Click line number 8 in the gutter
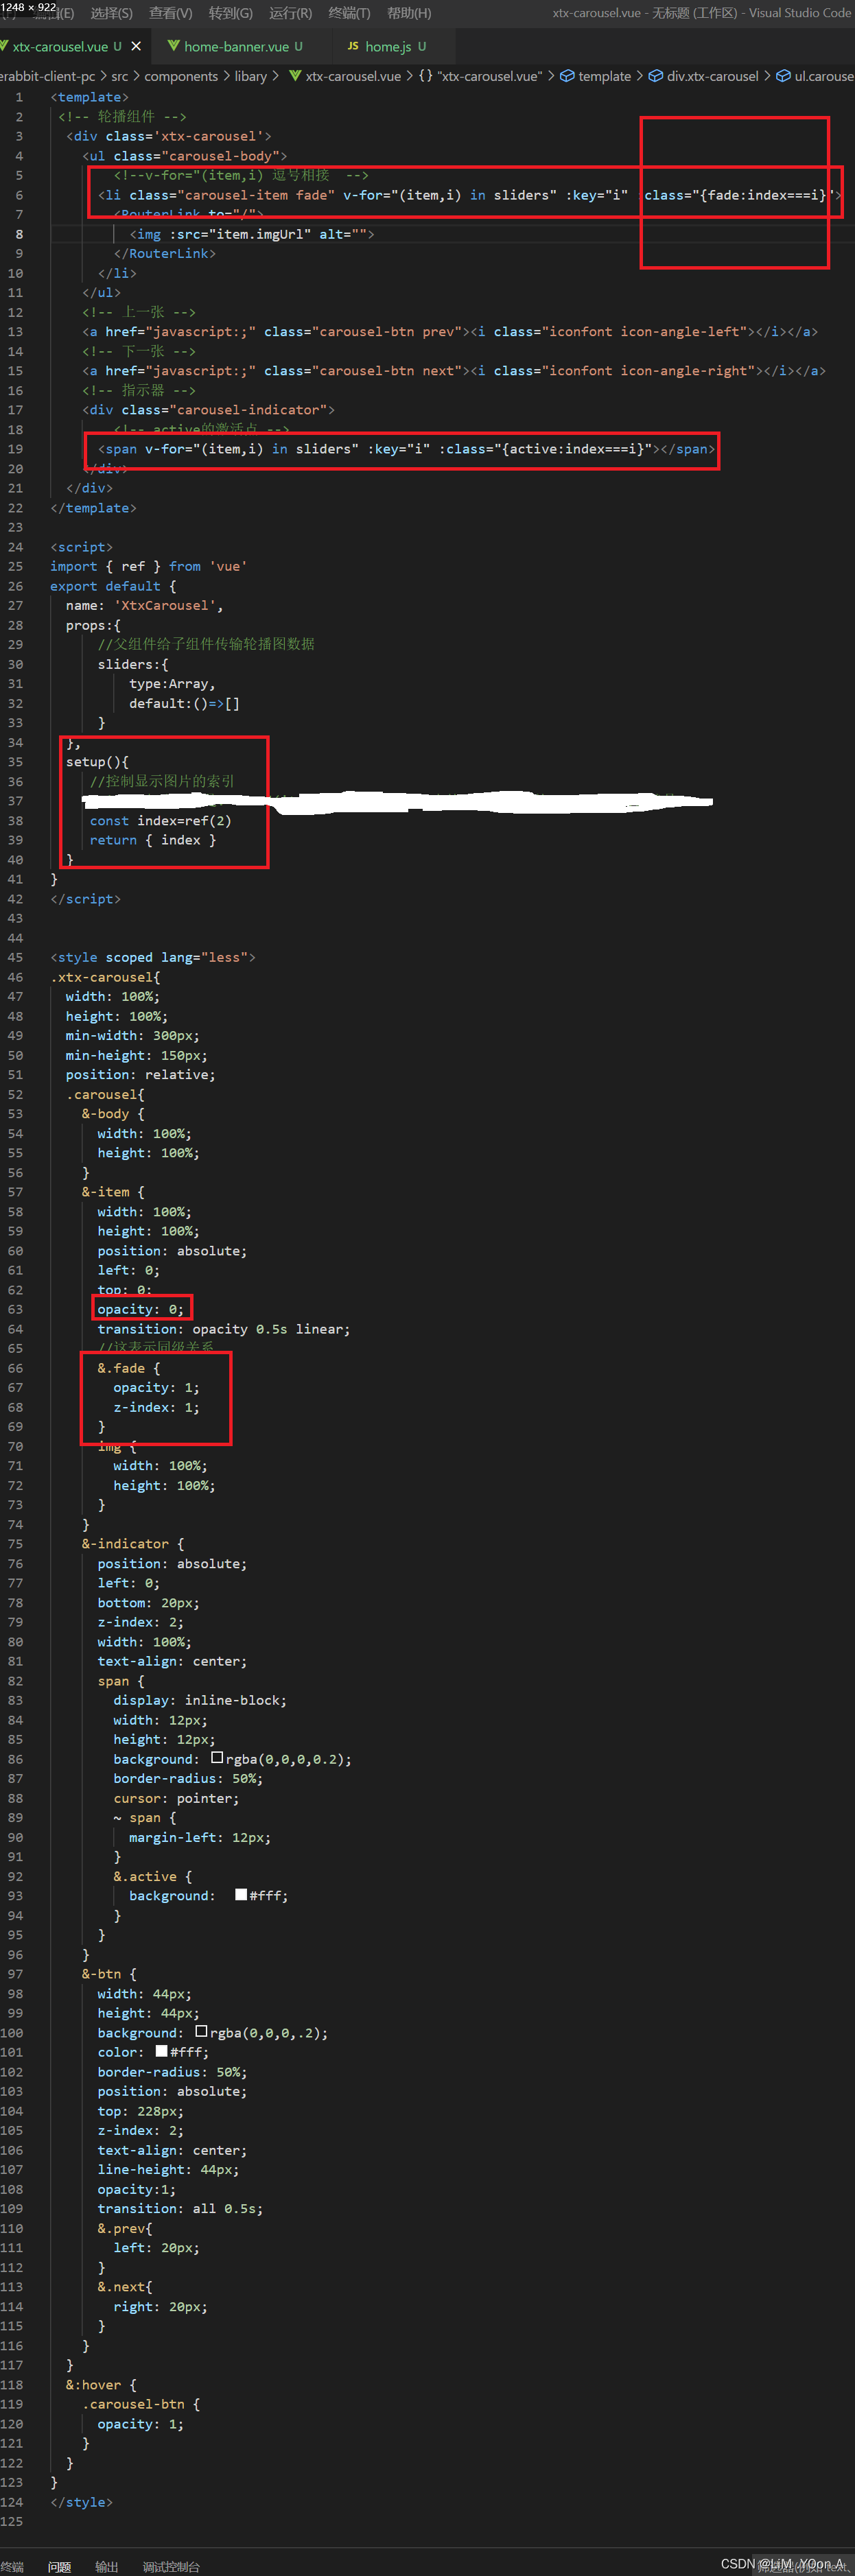 pyautogui.click(x=19, y=234)
